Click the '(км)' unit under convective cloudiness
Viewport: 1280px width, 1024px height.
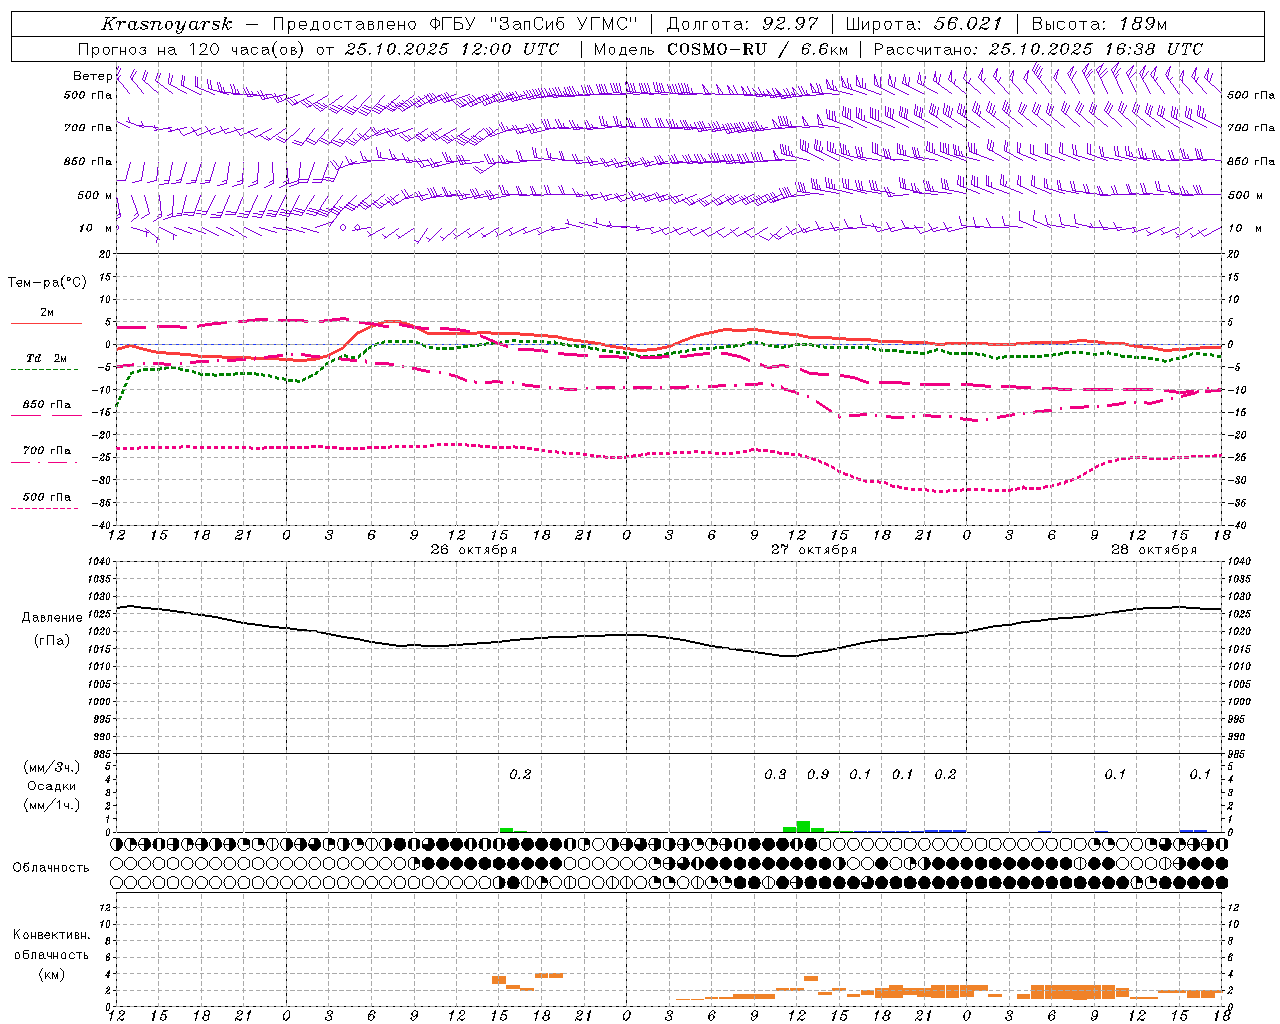coord(52,974)
